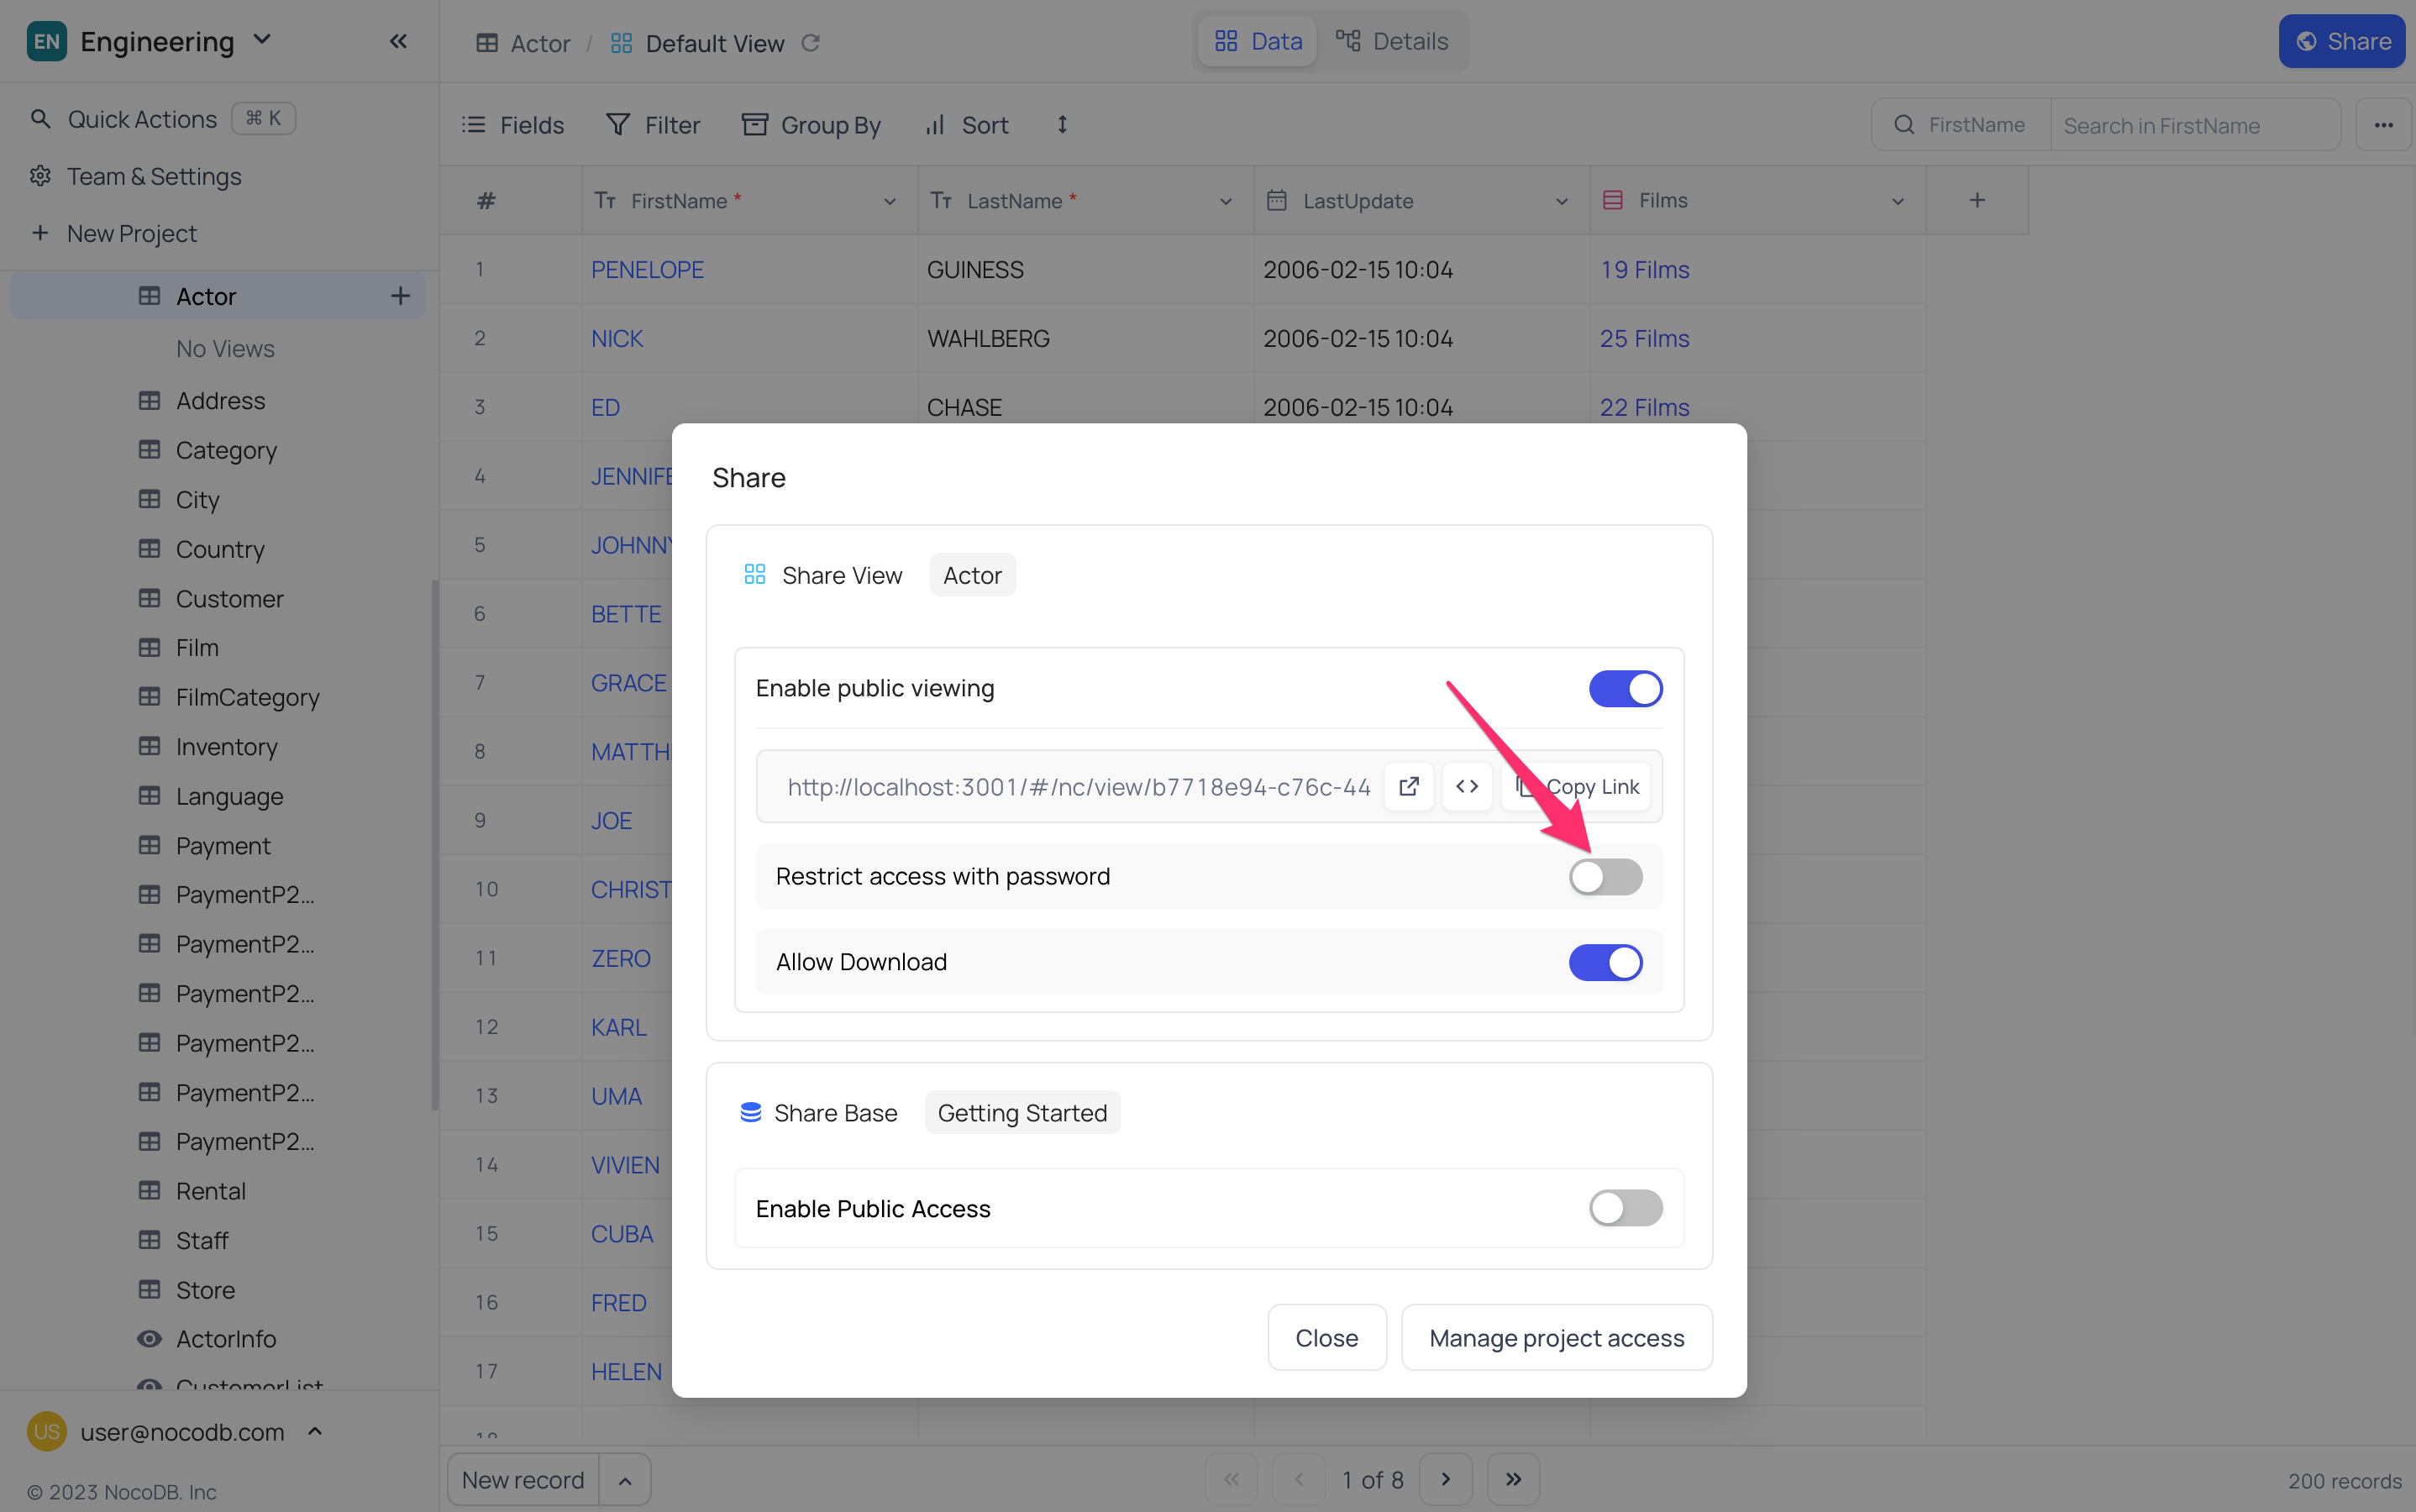Screen dimensions: 2416x1512
Task: Click the open external link icon
Action: pos(1407,787)
